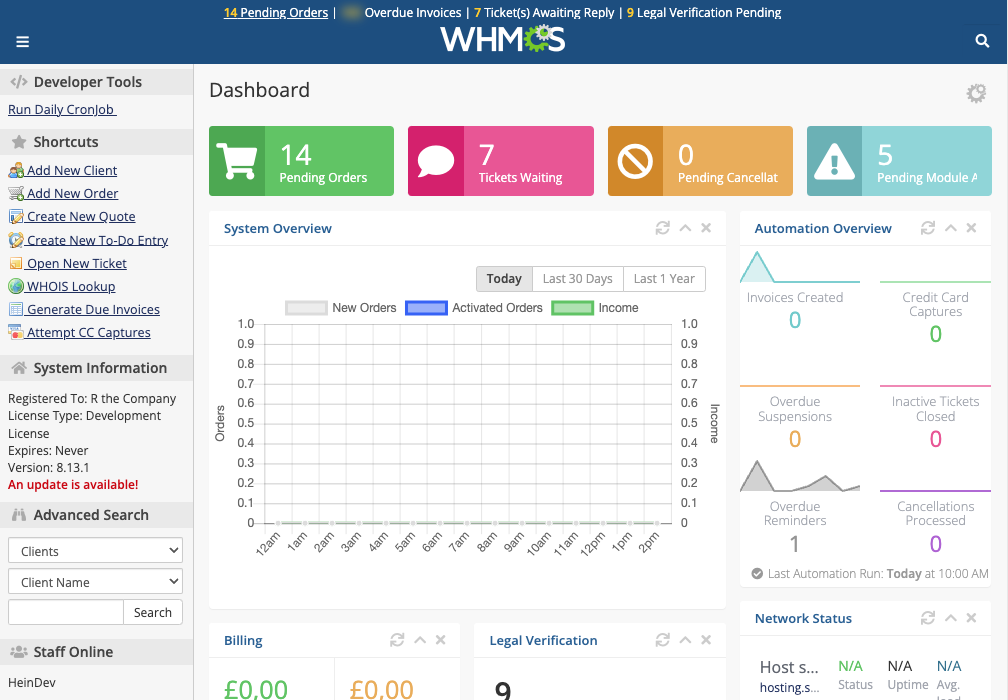1008x700 pixels.
Task: Refresh the Automation Overview widget
Action: click(x=927, y=228)
